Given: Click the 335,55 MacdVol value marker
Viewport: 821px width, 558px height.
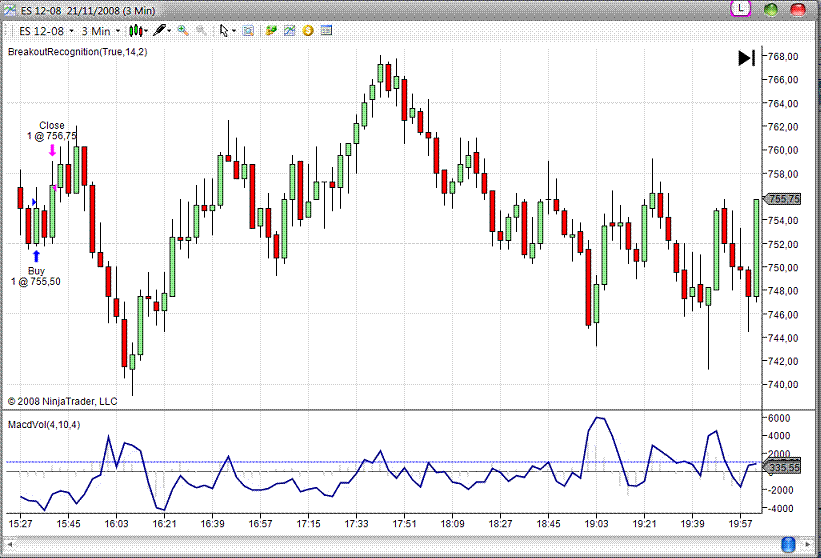Looking at the screenshot, I should (x=782, y=467).
